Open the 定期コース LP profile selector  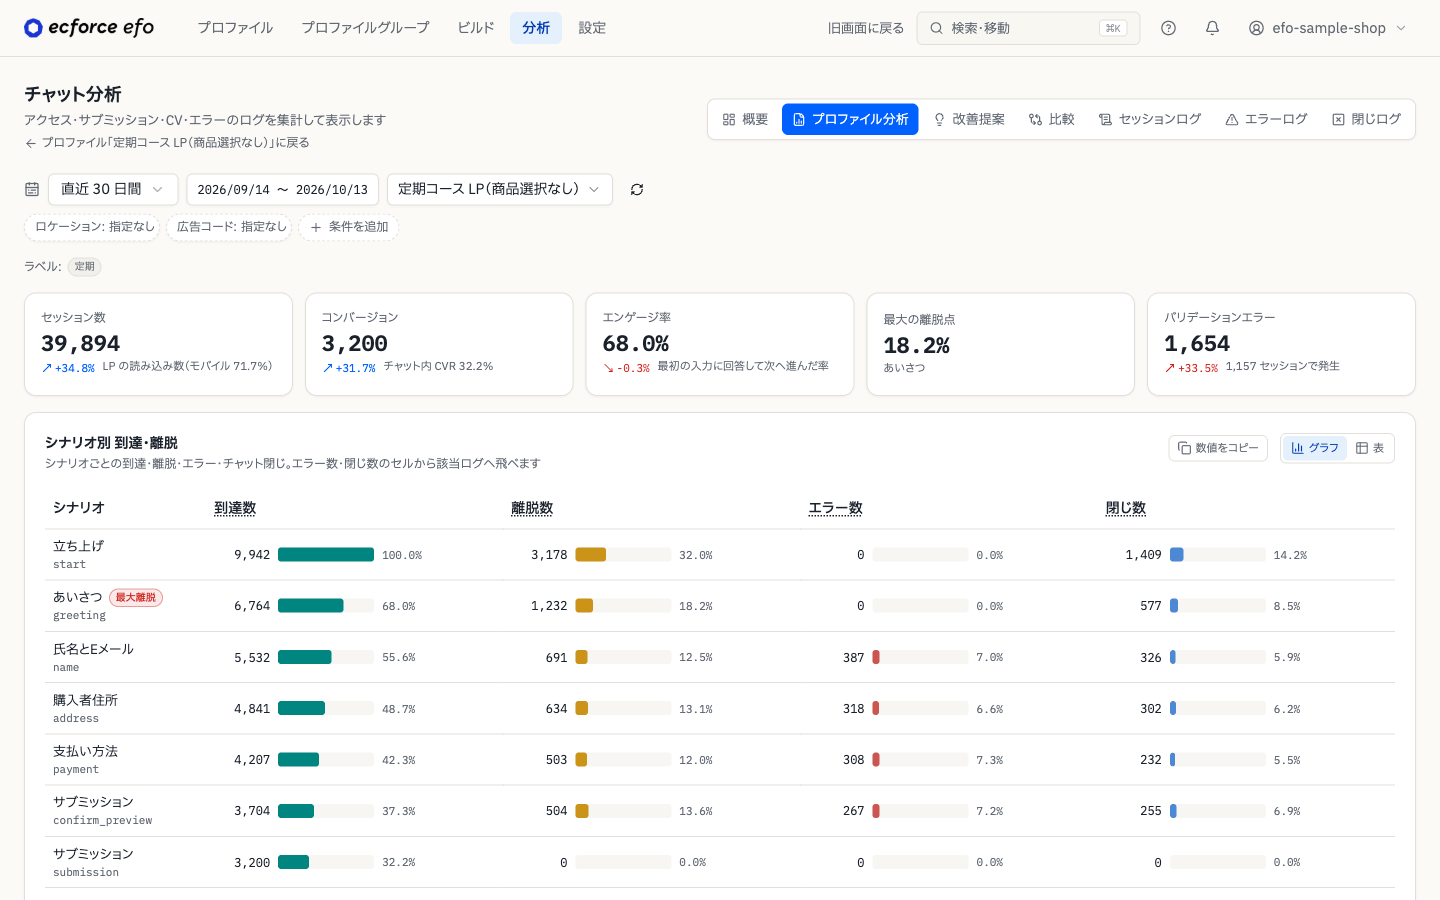pyautogui.click(x=500, y=189)
